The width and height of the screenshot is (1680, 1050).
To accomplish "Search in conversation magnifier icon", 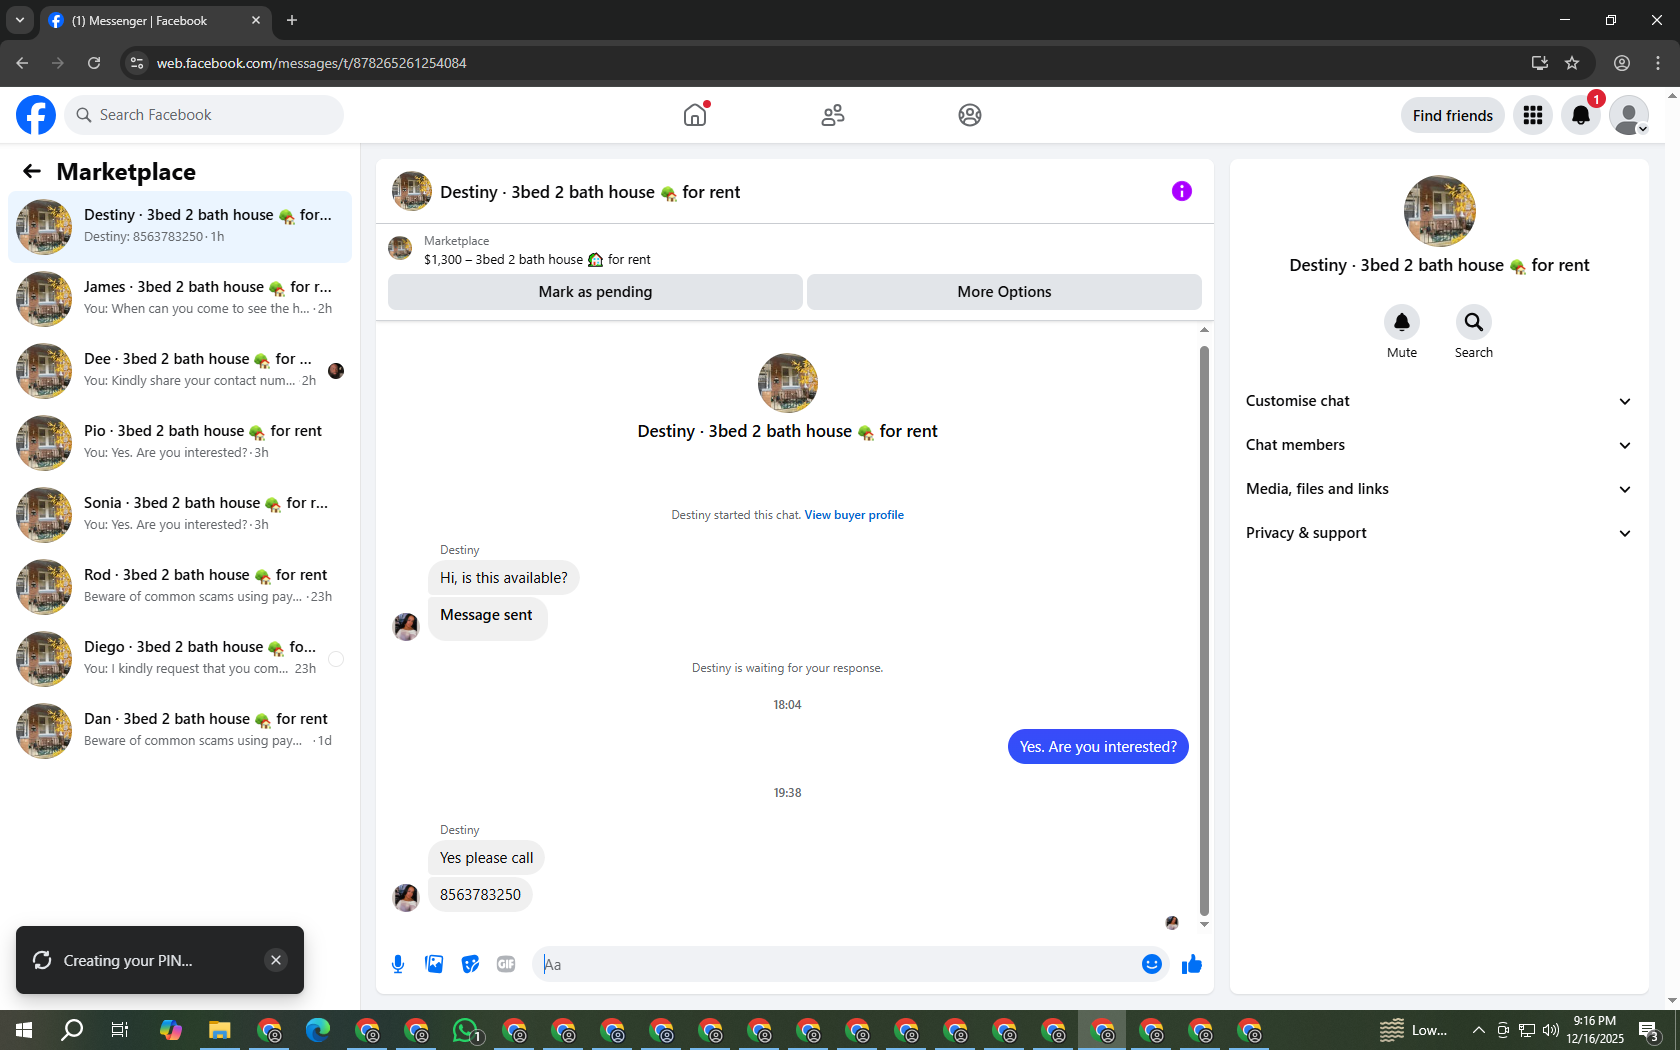I will pyautogui.click(x=1474, y=322).
